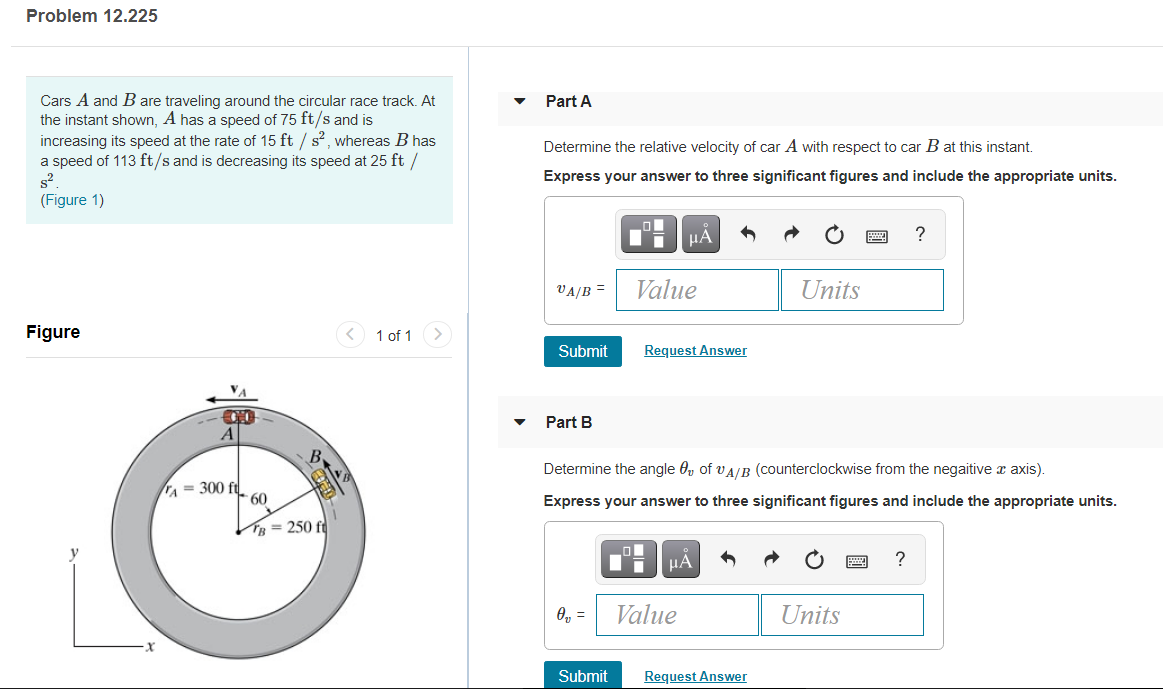Open the units (μÅ) symbol menu in Part B
1163x689 pixels.
pyautogui.click(x=680, y=559)
